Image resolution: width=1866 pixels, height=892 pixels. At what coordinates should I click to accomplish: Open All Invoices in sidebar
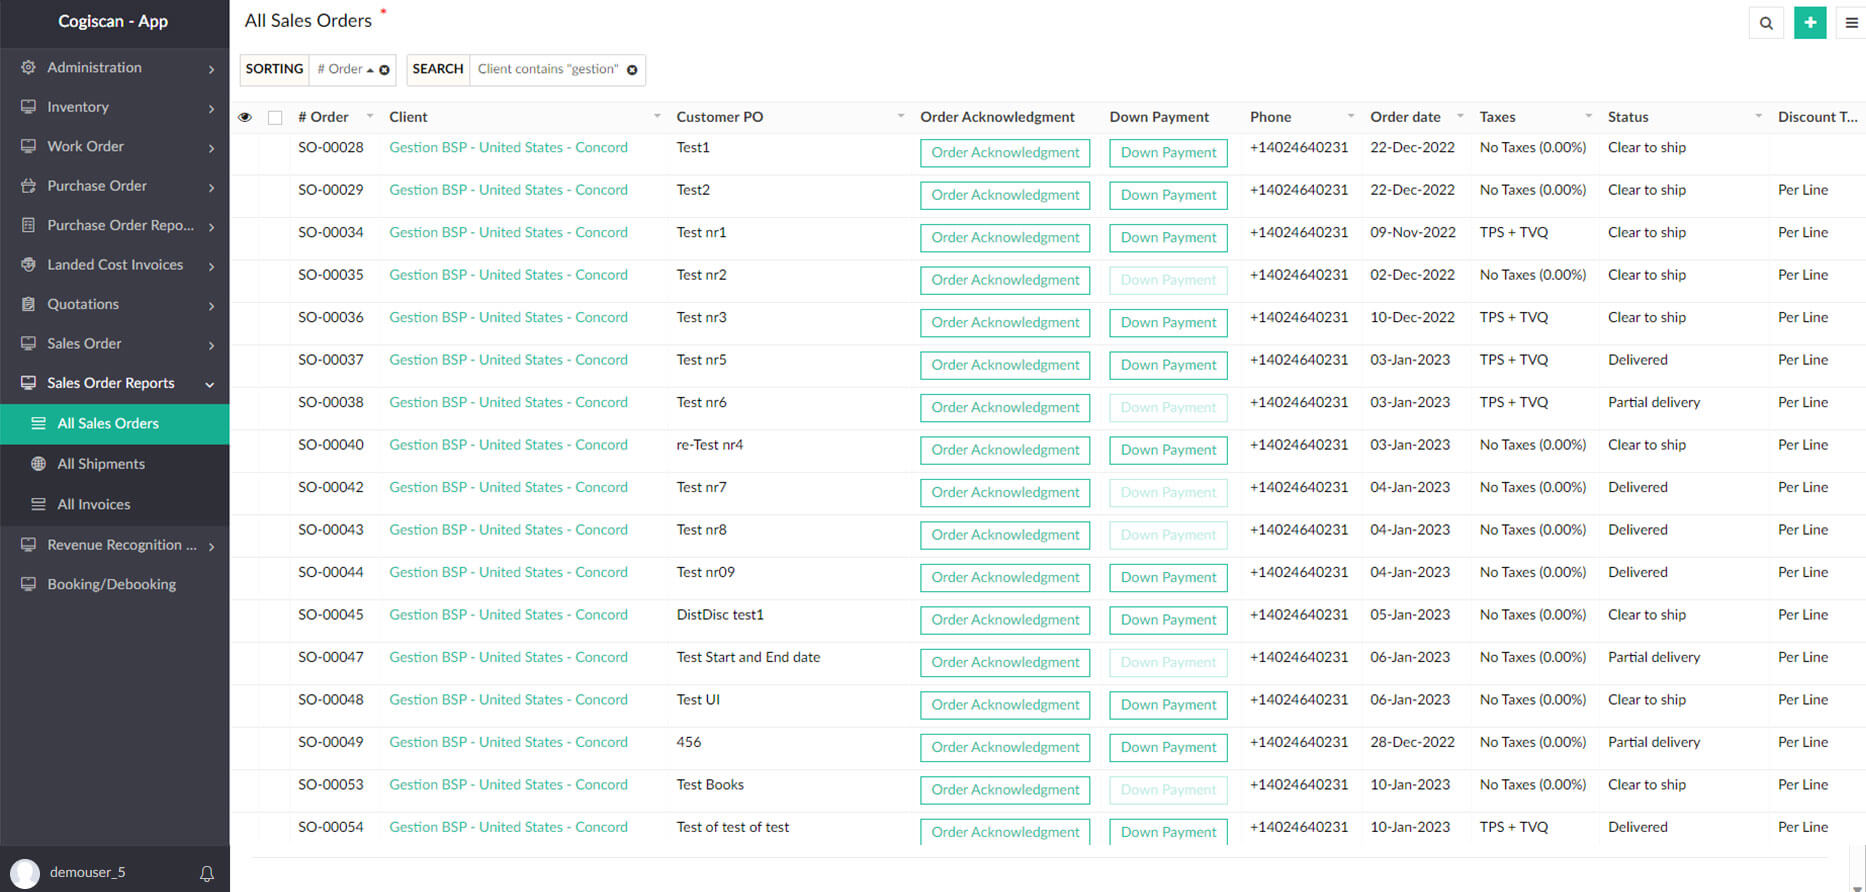(94, 504)
